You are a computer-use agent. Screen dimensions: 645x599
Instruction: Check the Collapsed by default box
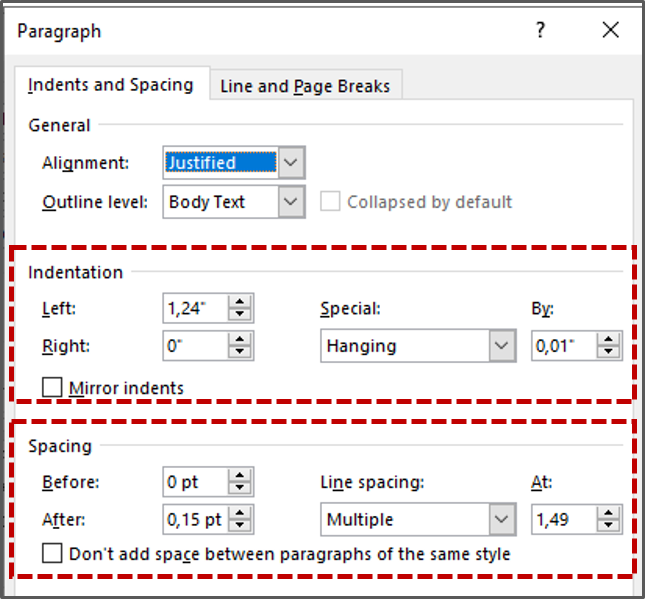tap(330, 202)
